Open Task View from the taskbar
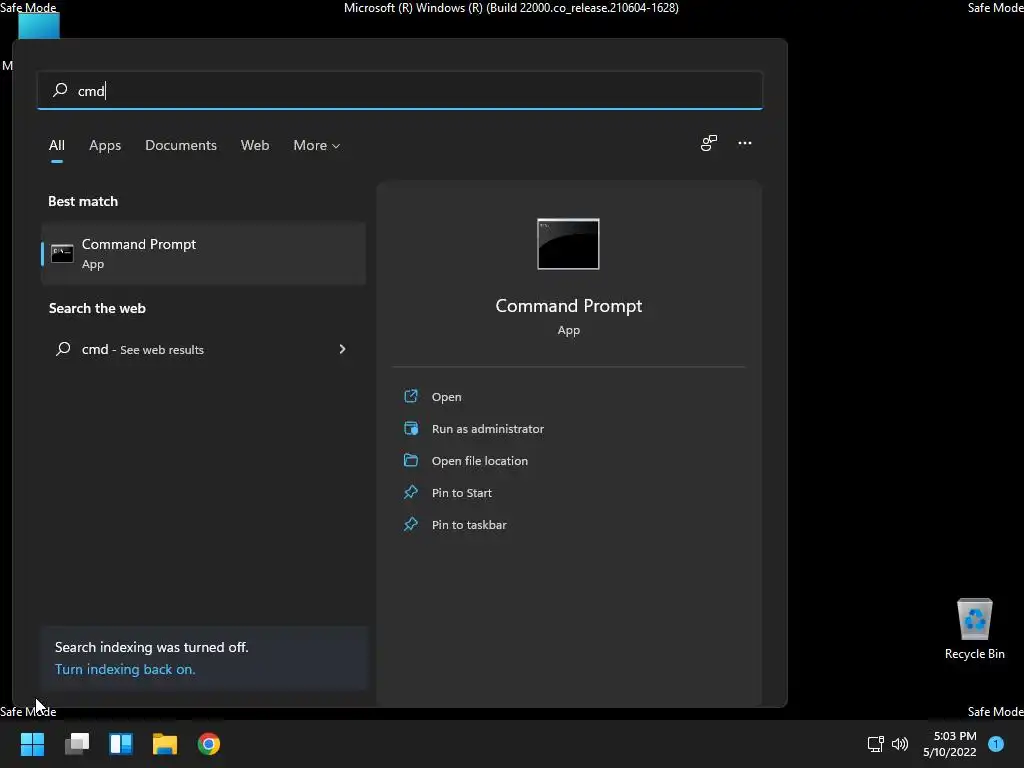This screenshot has height=768, width=1024. (77, 744)
